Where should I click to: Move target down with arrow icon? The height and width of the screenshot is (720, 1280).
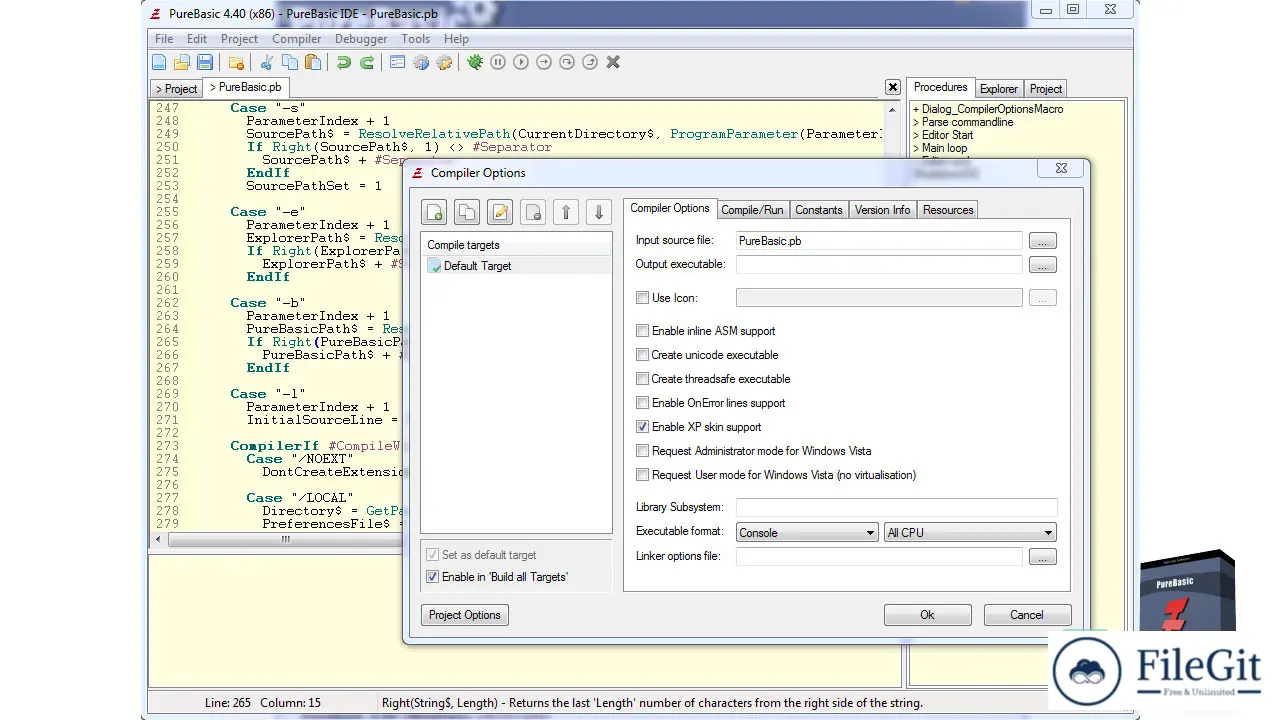pyautogui.click(x=599, y=212)
